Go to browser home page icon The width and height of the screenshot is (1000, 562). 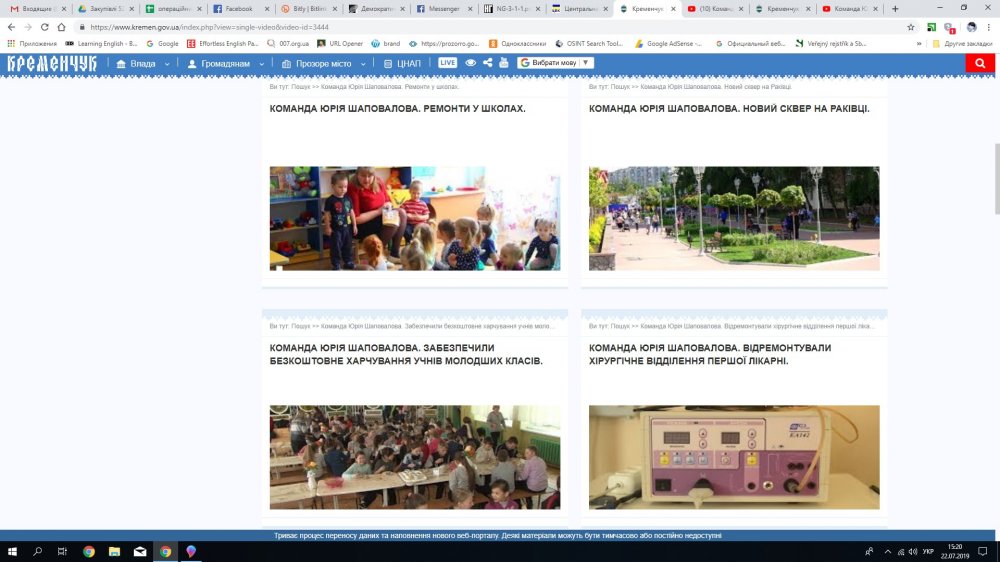[x=62, y=27]
